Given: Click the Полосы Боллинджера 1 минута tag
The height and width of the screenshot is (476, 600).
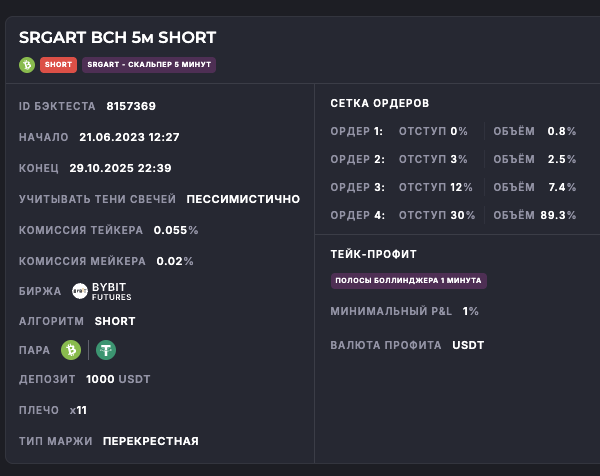Looking at the screenshot, I should 409,281.
